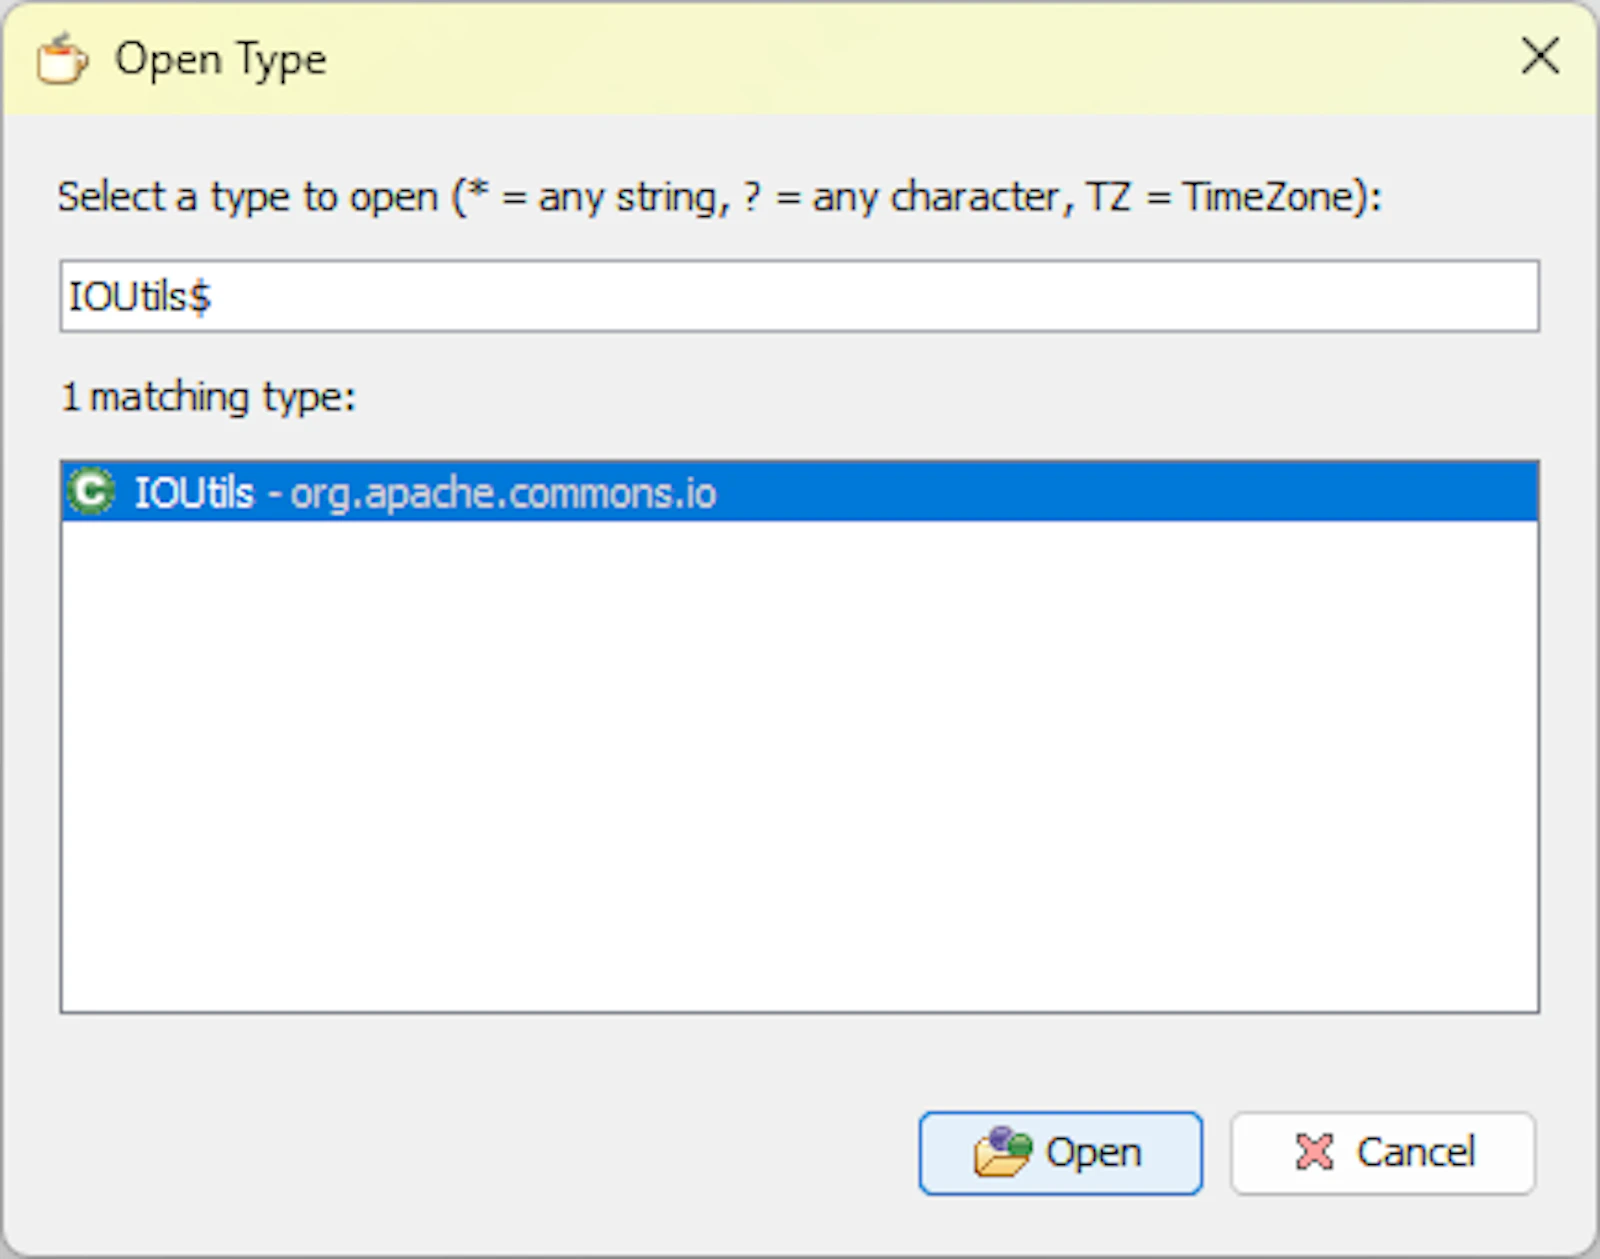Focus the type name search field
The image size is (1600, 1259).
tap(799, 296)
